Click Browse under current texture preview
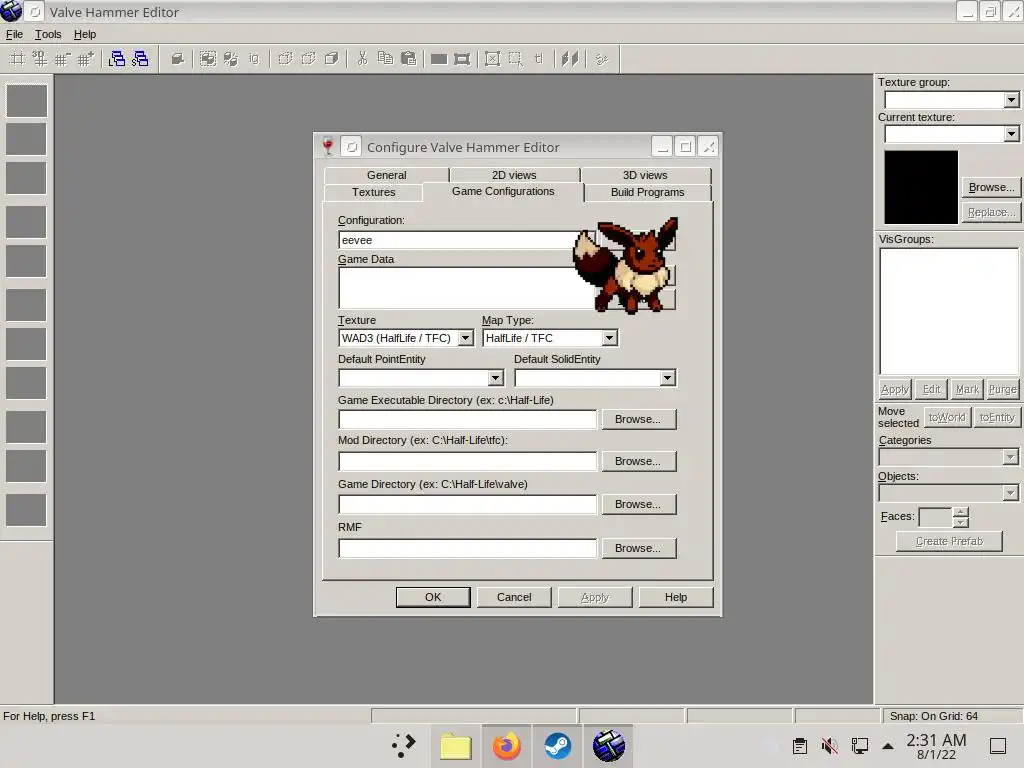Image resolution: width=1024 pixels, height=768 pixels. (x=991, y=187)
